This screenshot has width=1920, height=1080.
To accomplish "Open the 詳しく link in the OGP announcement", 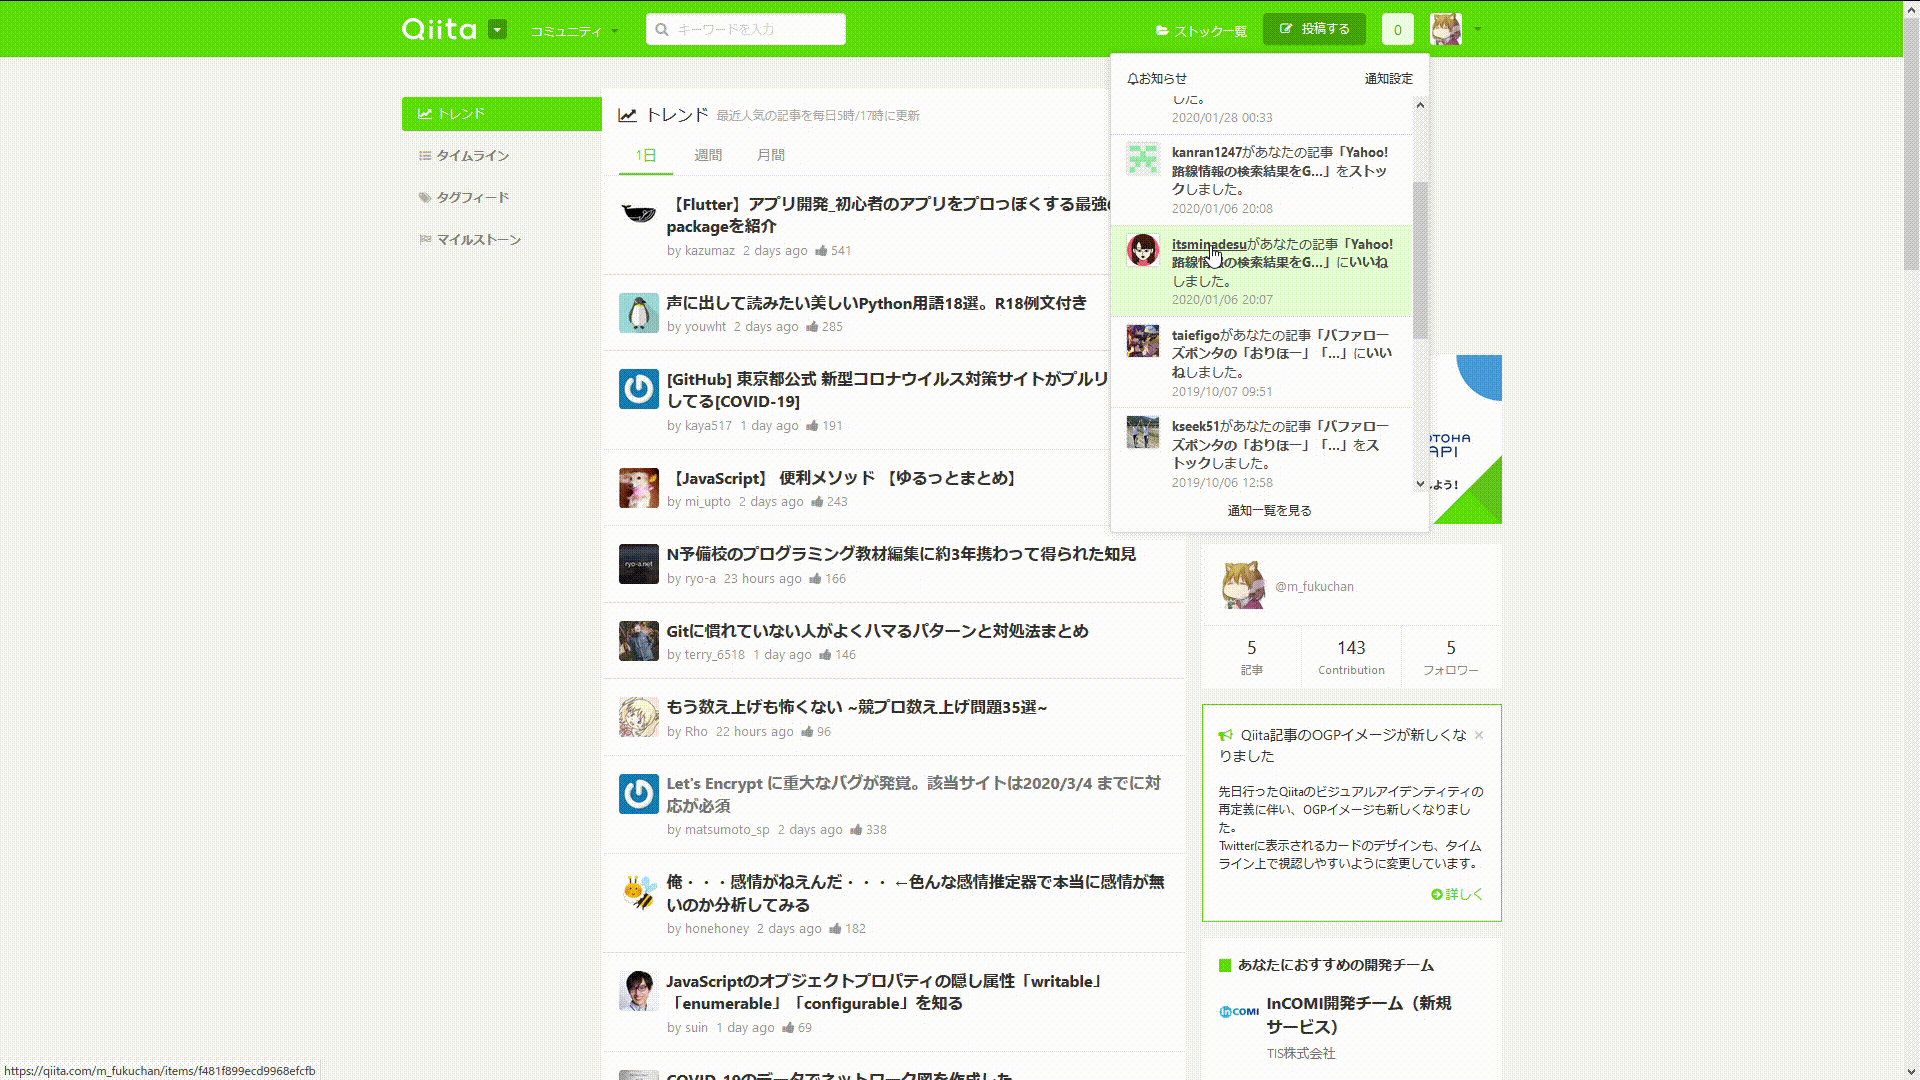I will [x=1456, y=895].
